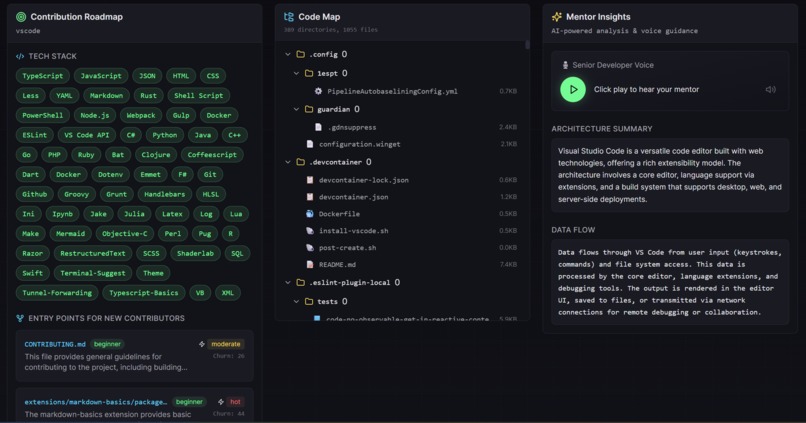
Task: Click the vscode repository name label
Action: [x=28, y=31]
